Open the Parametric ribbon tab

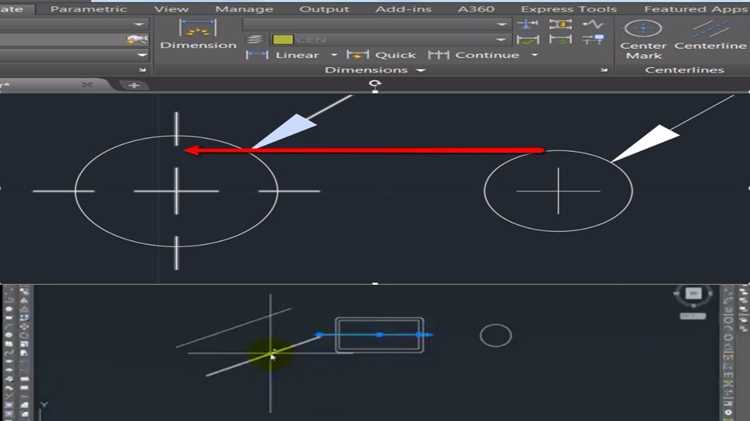(88, 9)
